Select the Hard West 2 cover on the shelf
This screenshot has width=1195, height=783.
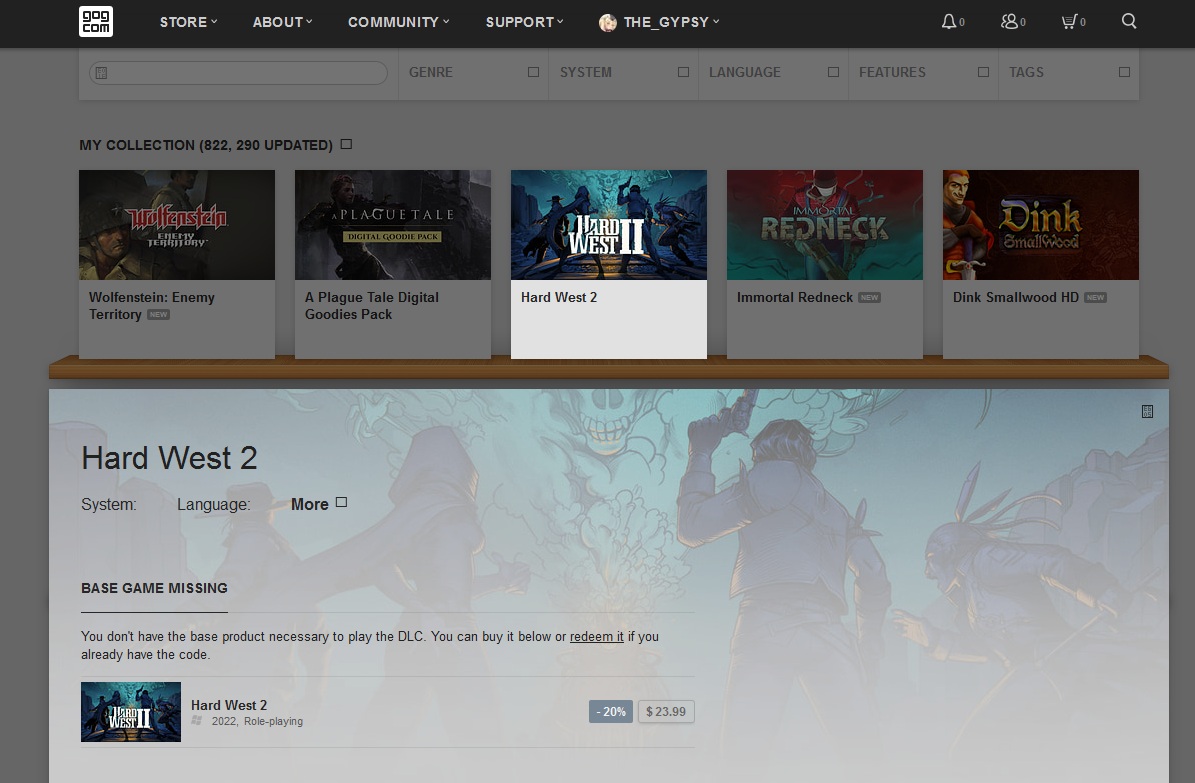(609, 225)
